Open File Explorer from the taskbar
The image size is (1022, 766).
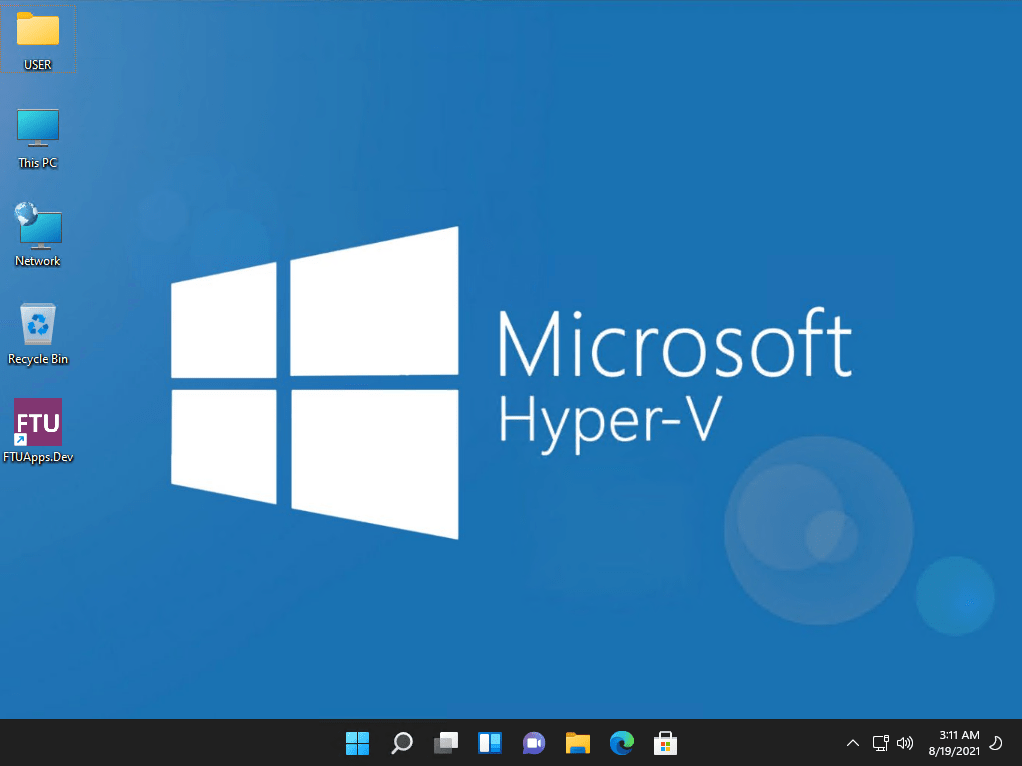coord(577,743)
